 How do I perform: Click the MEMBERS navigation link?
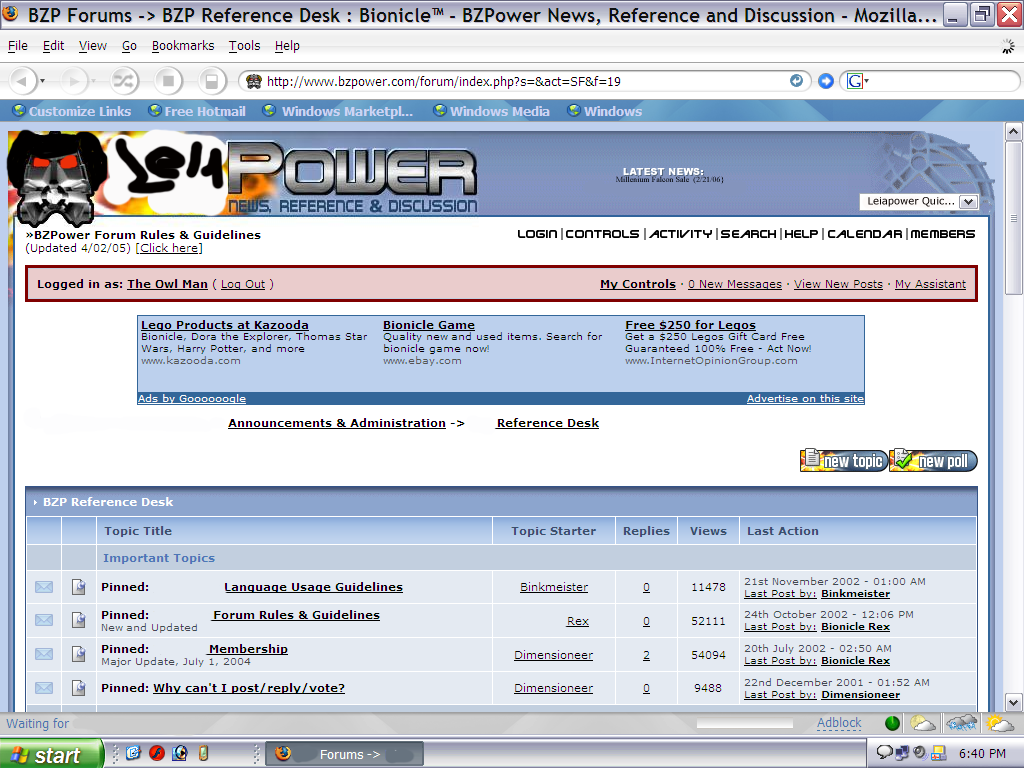click(942, 234)
